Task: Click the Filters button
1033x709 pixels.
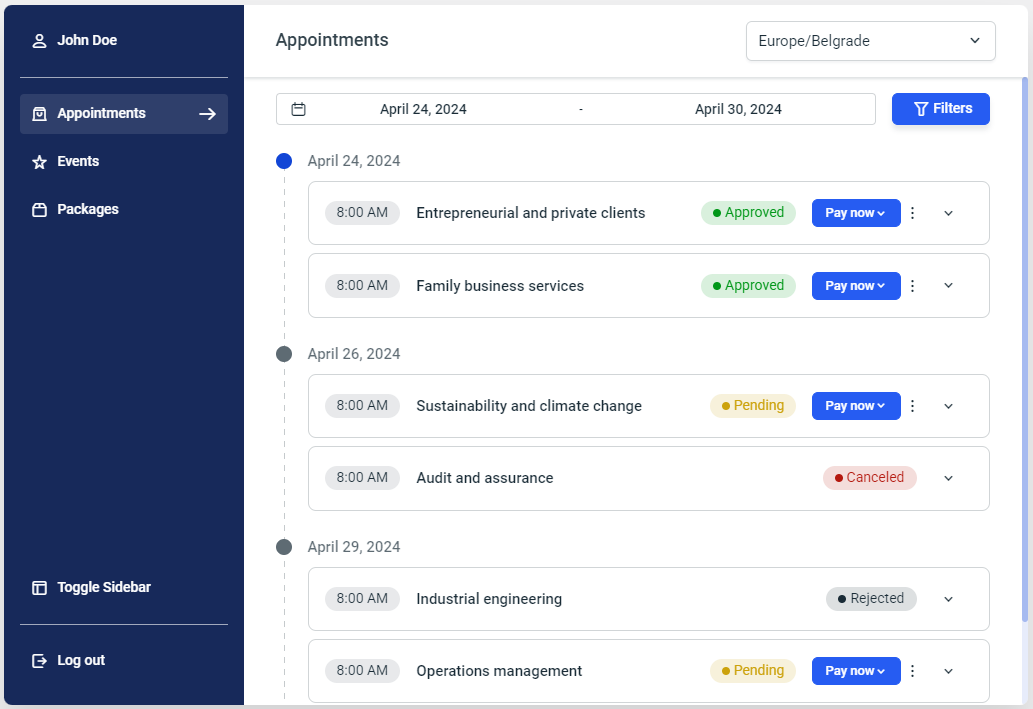Action: 940,109
